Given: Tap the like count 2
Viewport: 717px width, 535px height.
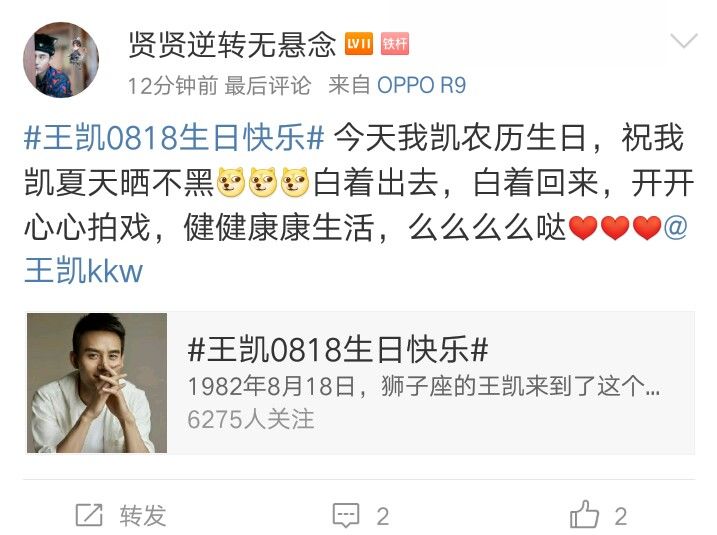Looking at the screenshot, I should pos(621,516).
